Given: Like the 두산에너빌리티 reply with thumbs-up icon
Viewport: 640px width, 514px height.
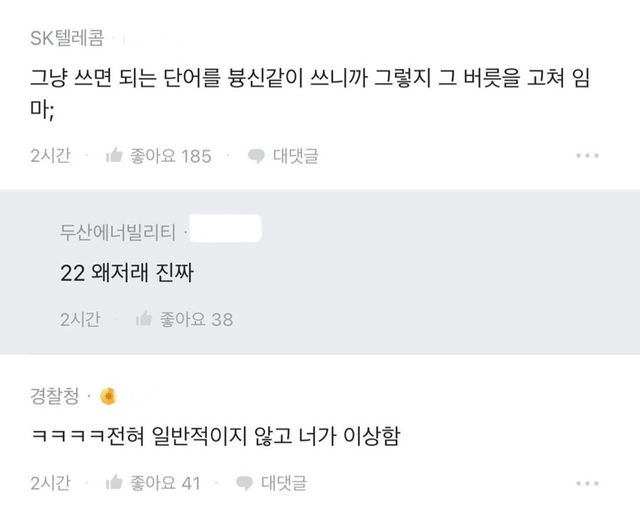Looking at the screenshot, I should (x=143, y=319).
